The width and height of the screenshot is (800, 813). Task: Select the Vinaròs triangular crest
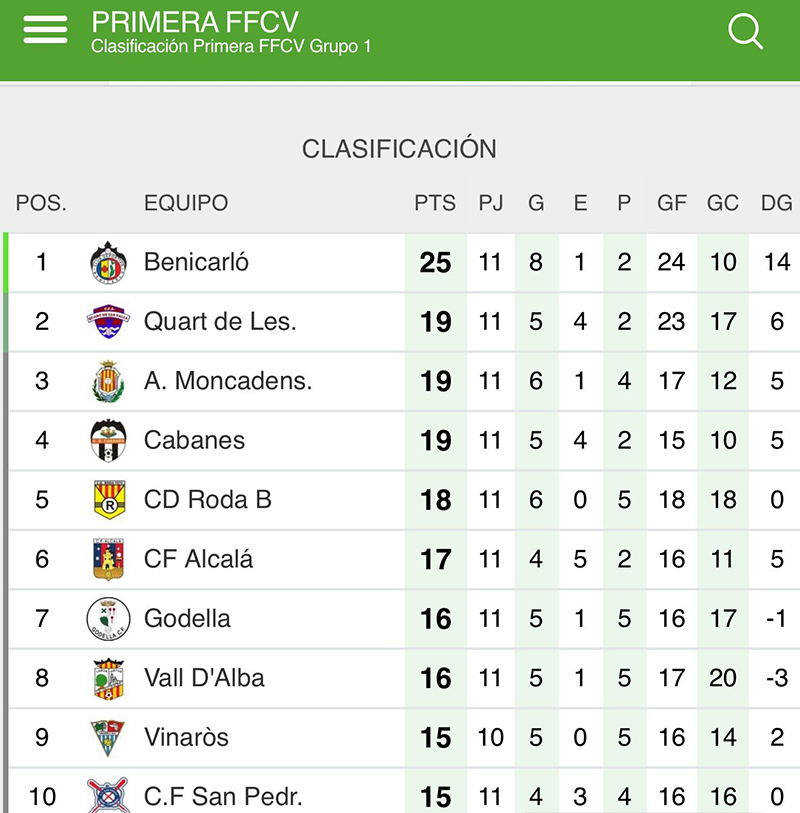tap(108, 737)
